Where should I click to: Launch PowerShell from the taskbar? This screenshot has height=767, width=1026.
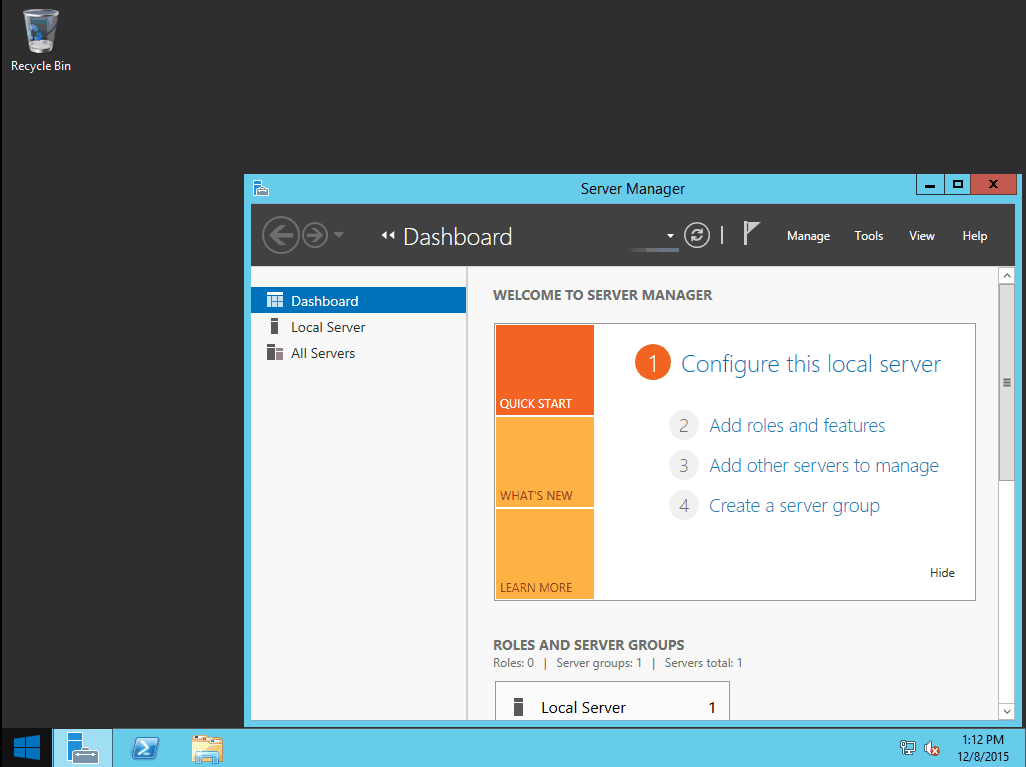(145, 747)
